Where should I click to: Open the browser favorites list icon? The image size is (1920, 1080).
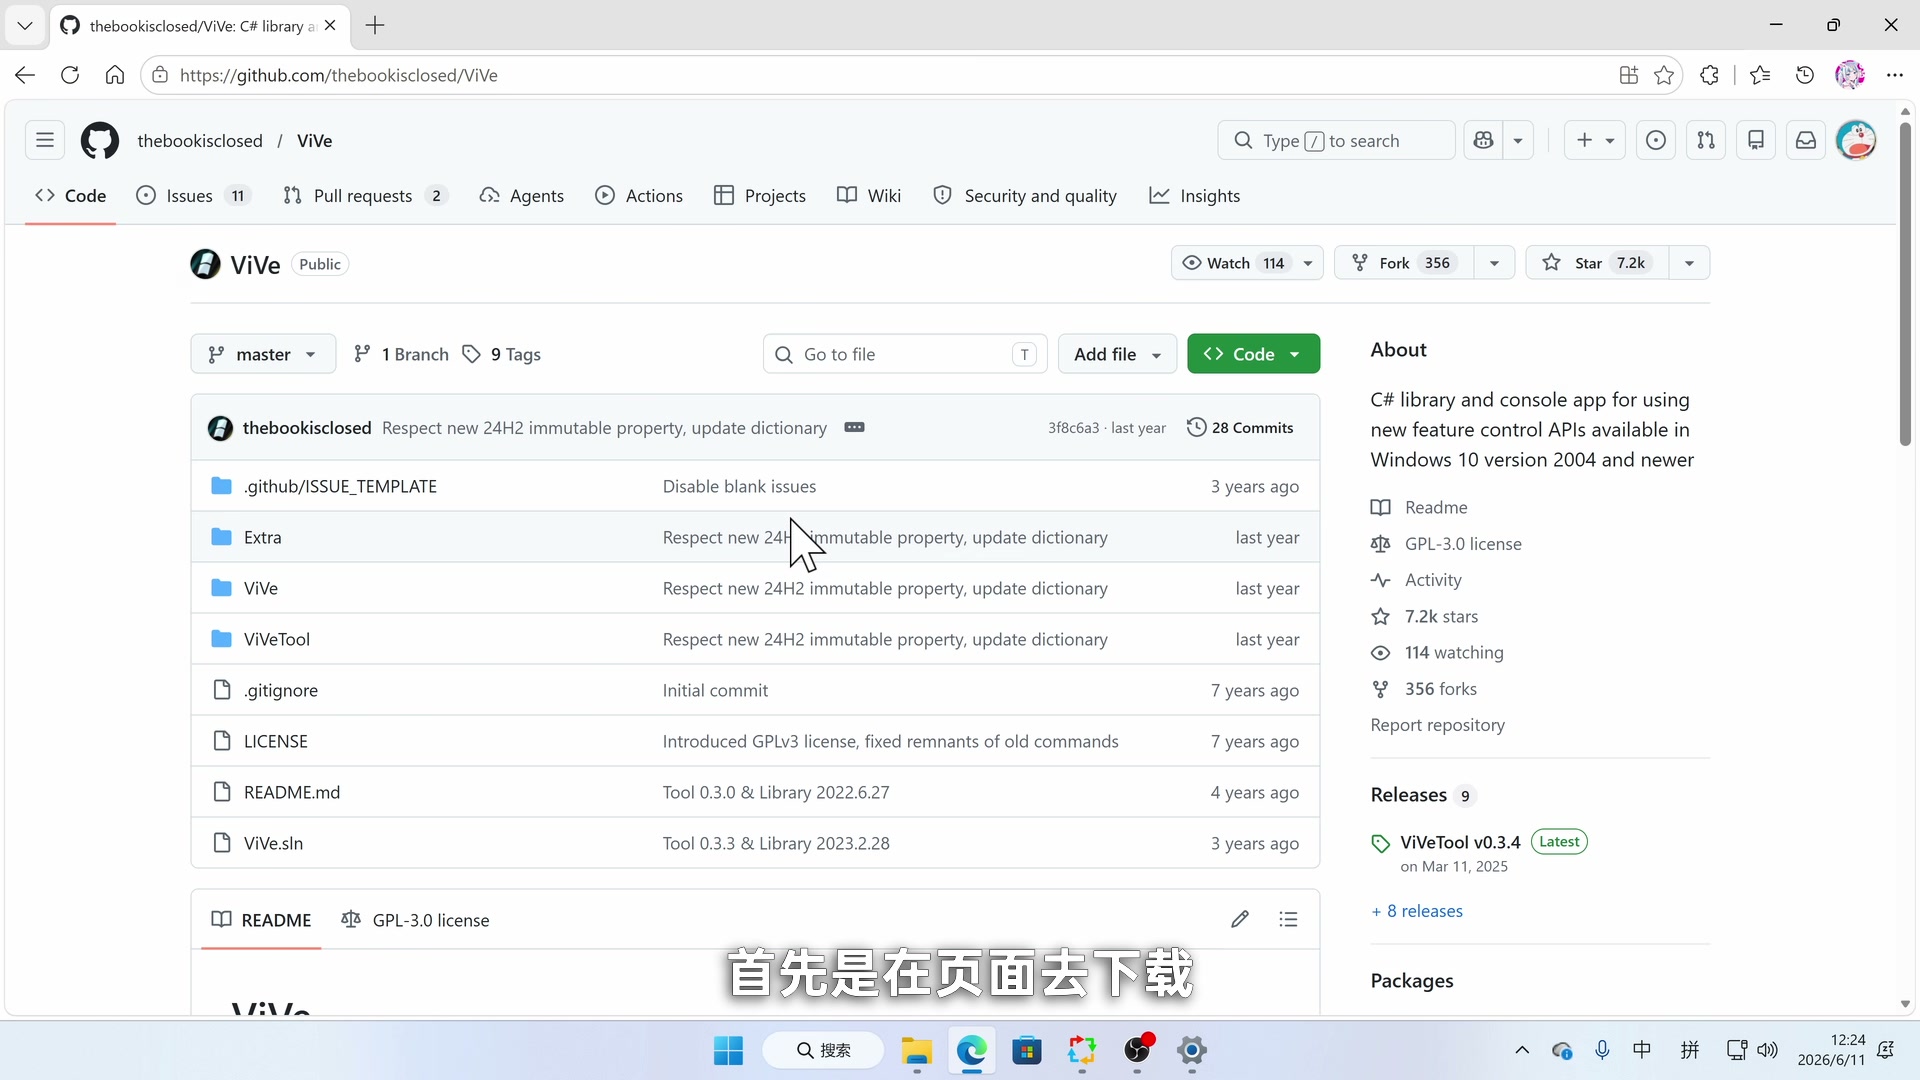coord(1760,75)
